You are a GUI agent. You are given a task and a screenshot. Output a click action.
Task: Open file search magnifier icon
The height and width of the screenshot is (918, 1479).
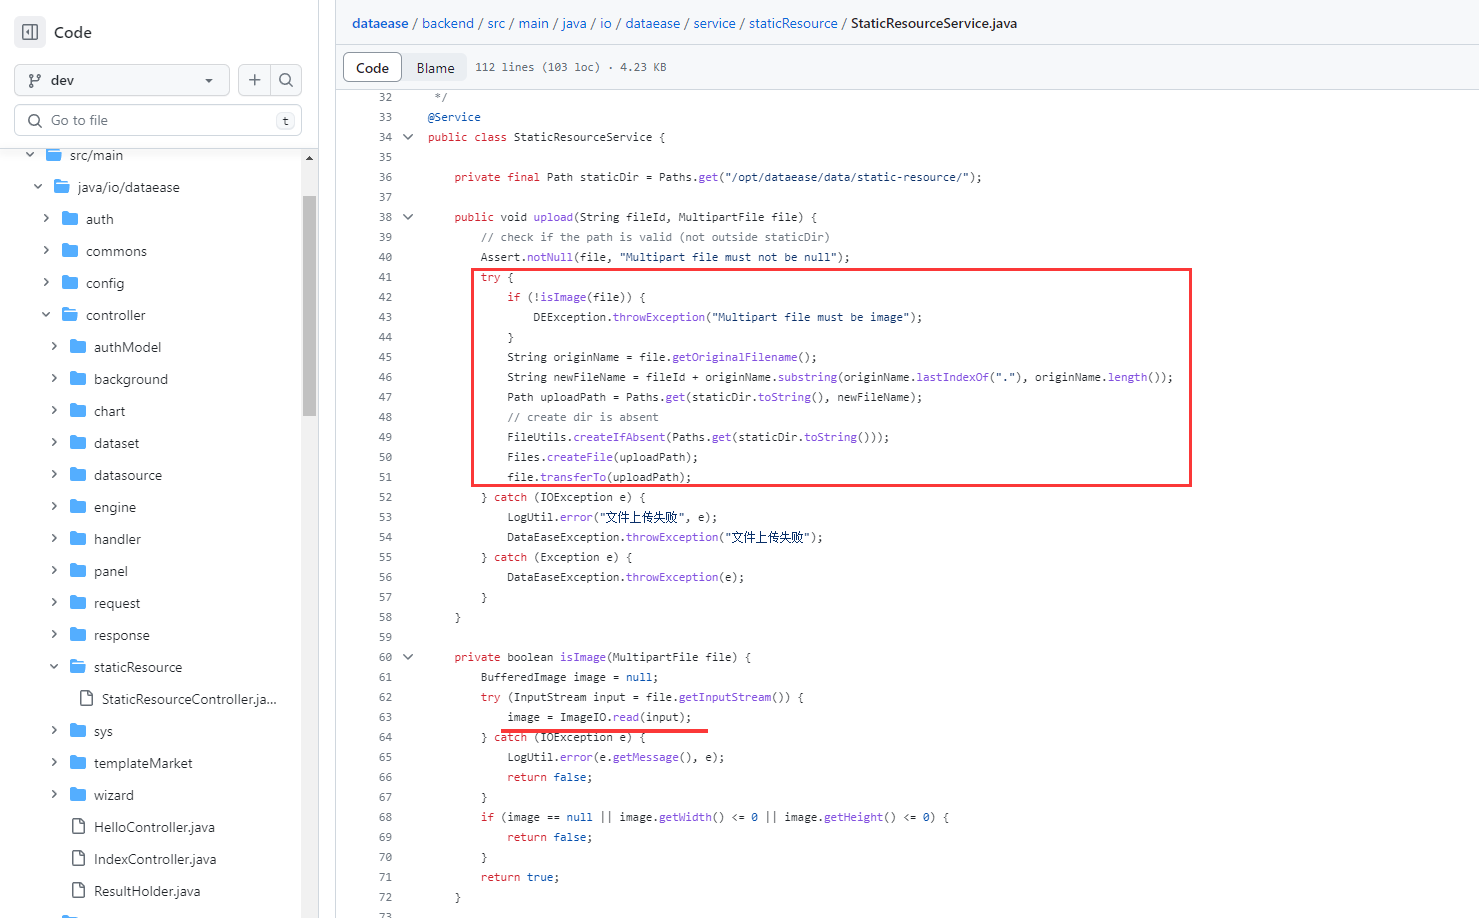click(x=286, y=80)
